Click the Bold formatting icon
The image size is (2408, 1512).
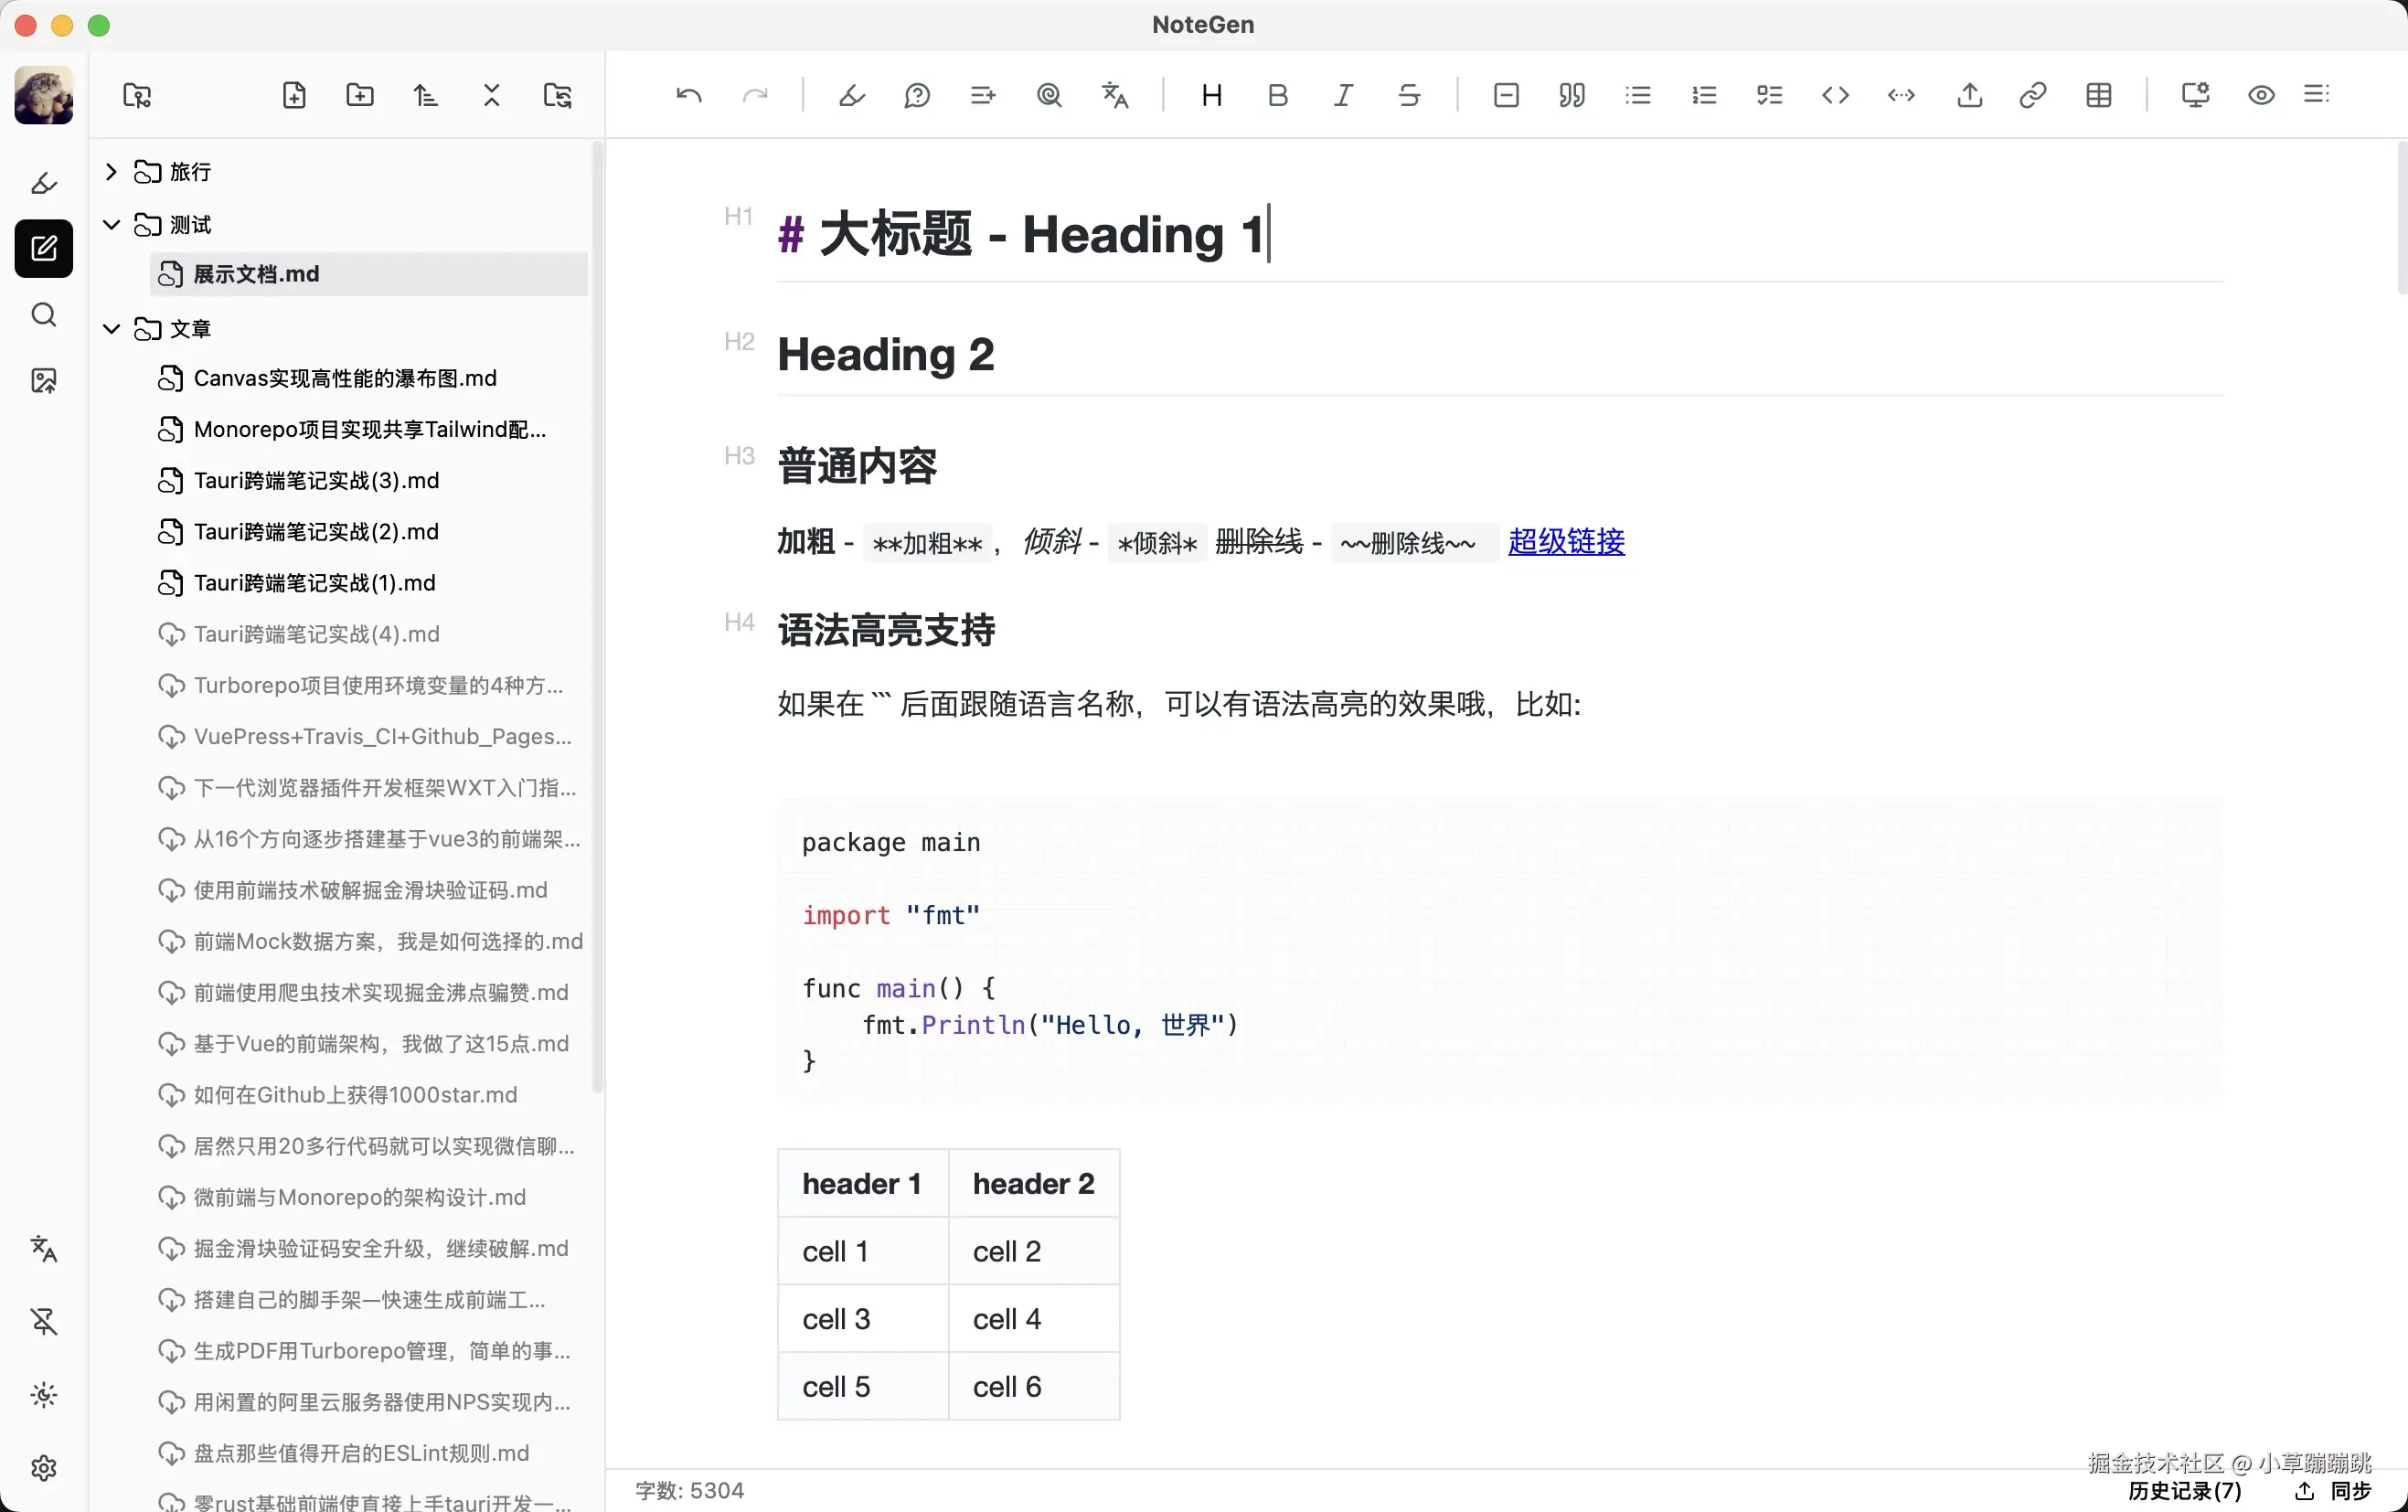click(1277, 95)
